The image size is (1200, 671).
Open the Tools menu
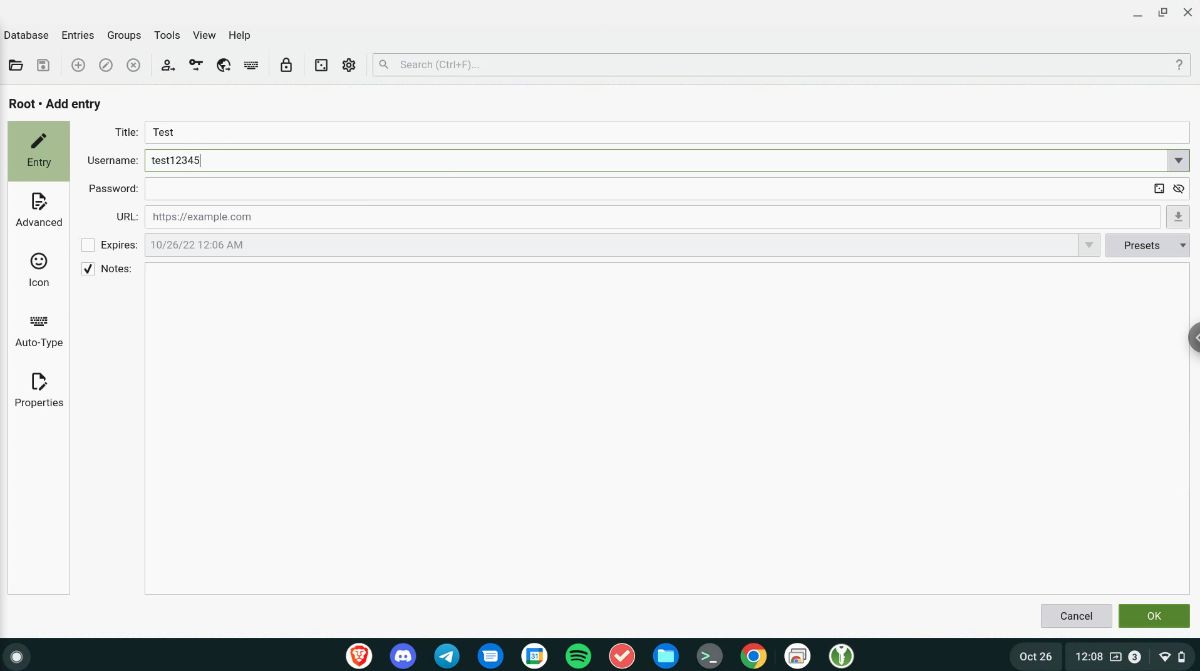(167, 35)
